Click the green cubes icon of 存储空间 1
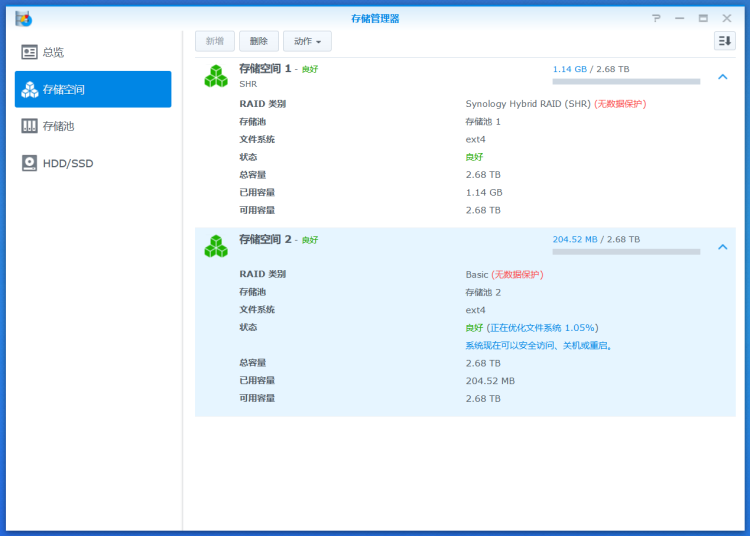750x536 pixels. [216, 77]
